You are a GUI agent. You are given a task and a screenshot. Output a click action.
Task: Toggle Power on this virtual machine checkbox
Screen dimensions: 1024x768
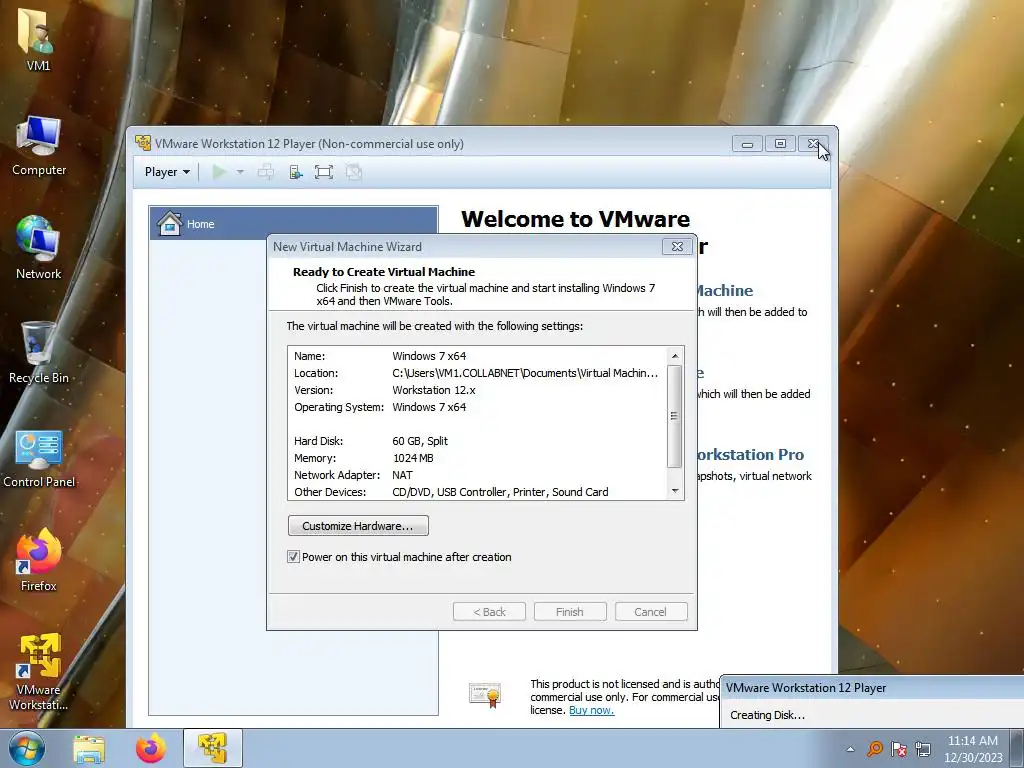pyautogui.click(x=293, y=557)
